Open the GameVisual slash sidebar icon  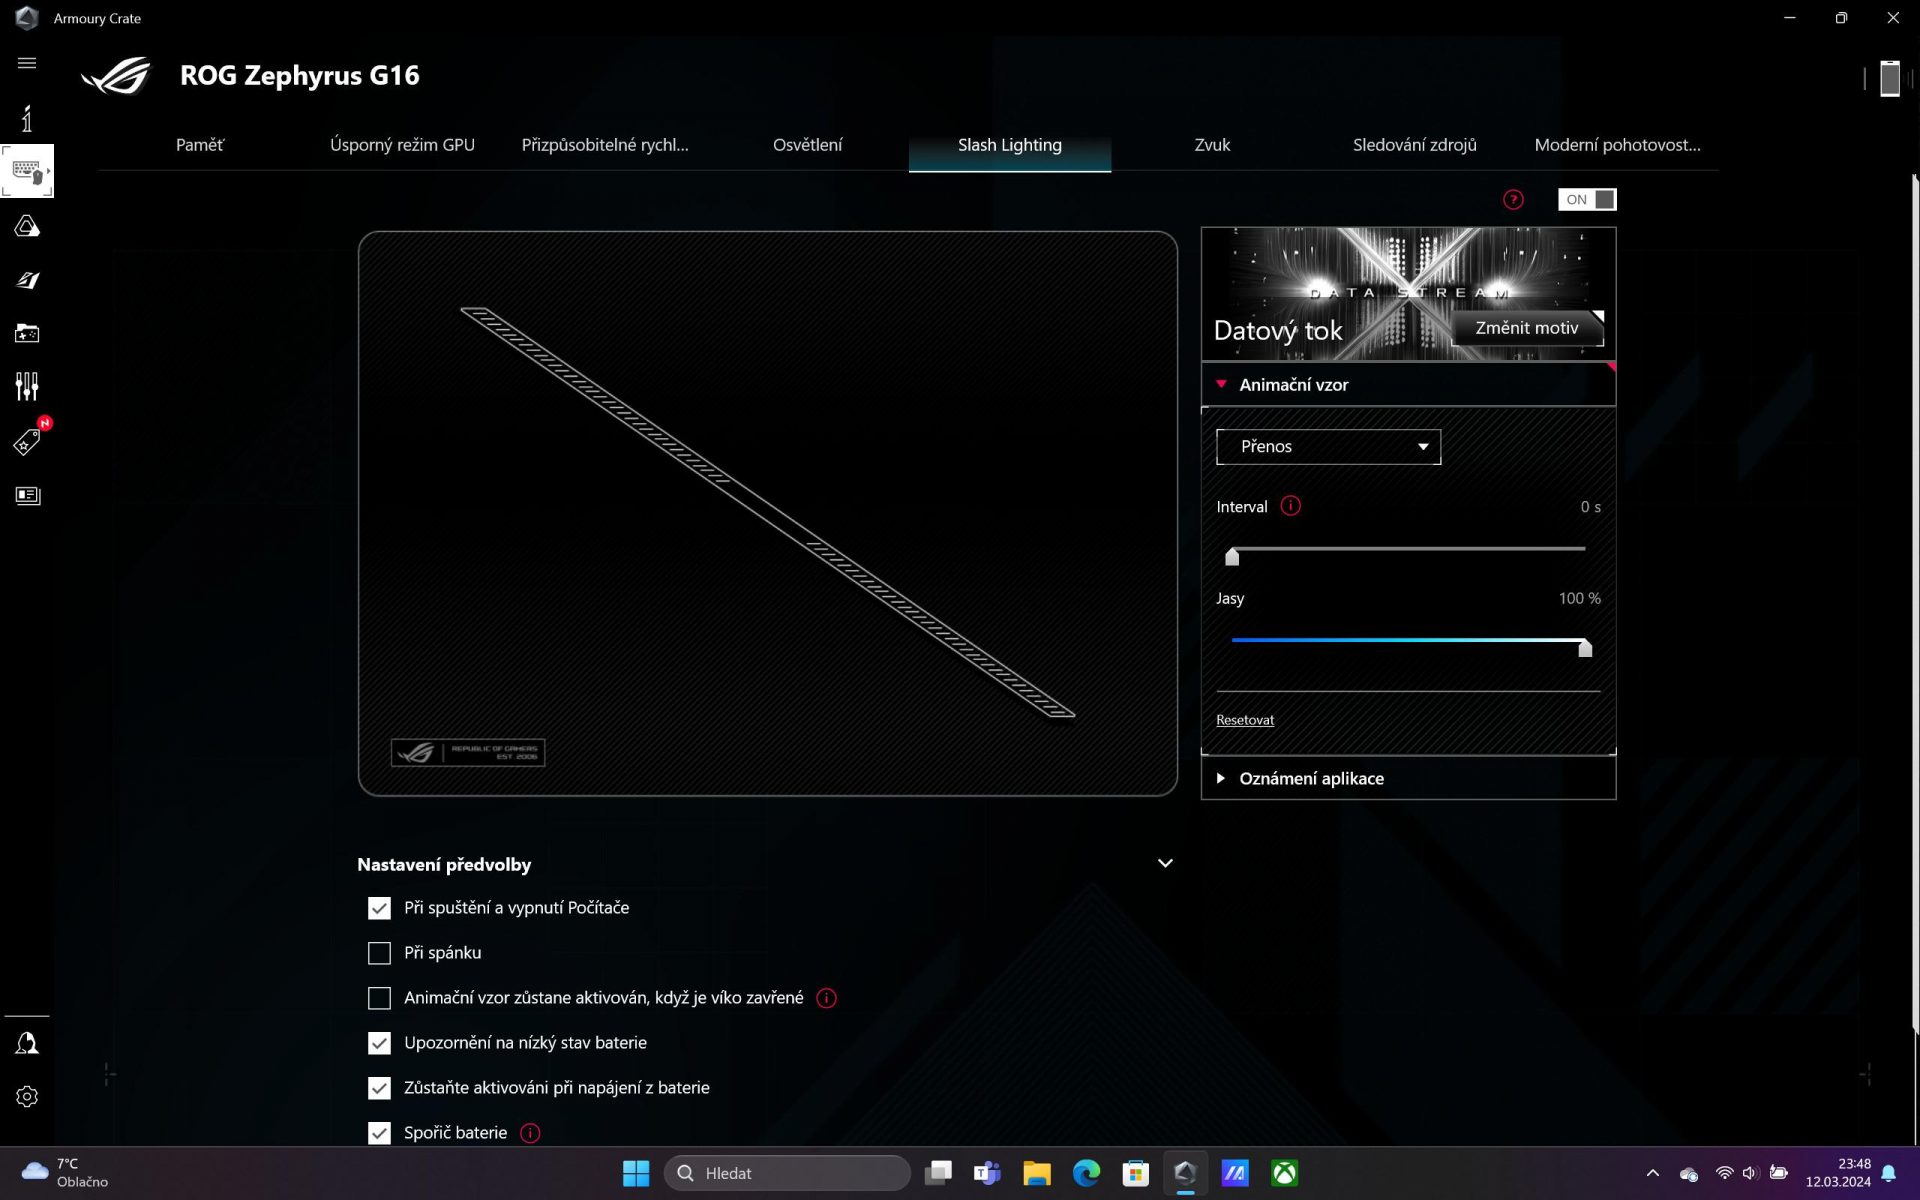click(x=27, y=280)
